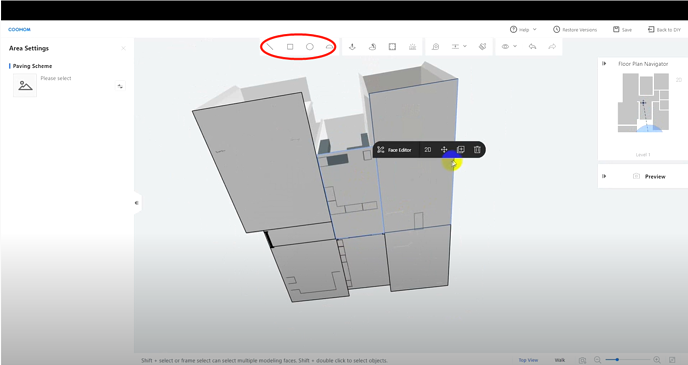Click the paving scheme swap icon
688x365 pixels.
[x=120, y=86]
